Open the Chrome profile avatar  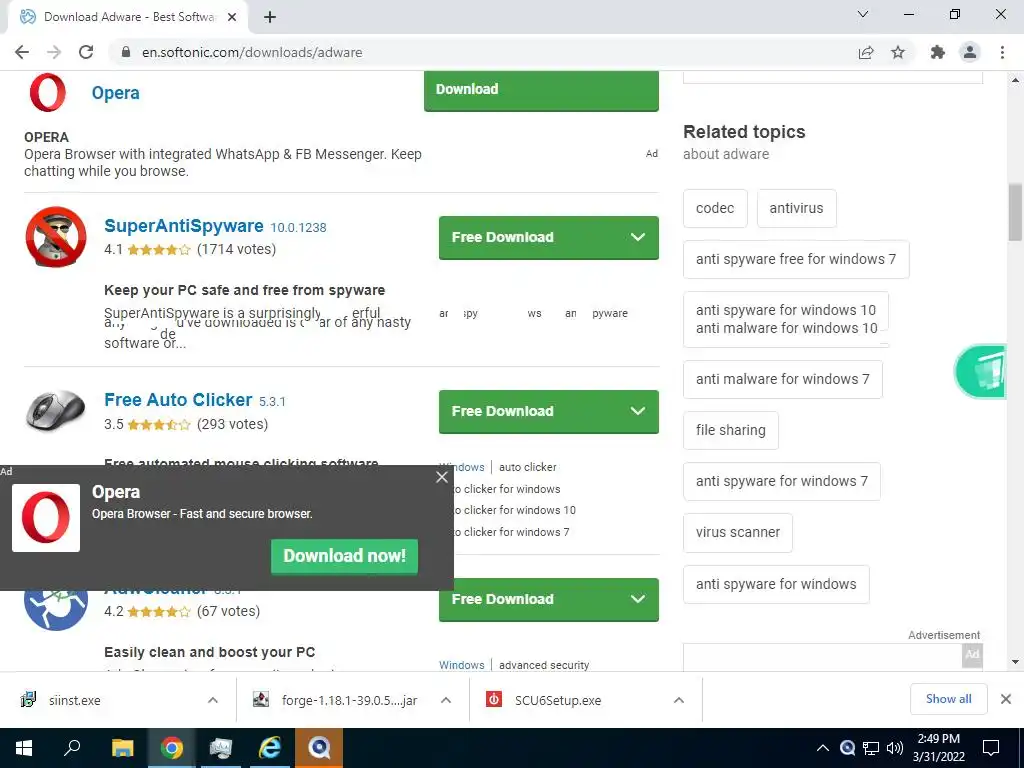(x=970, y=52)
